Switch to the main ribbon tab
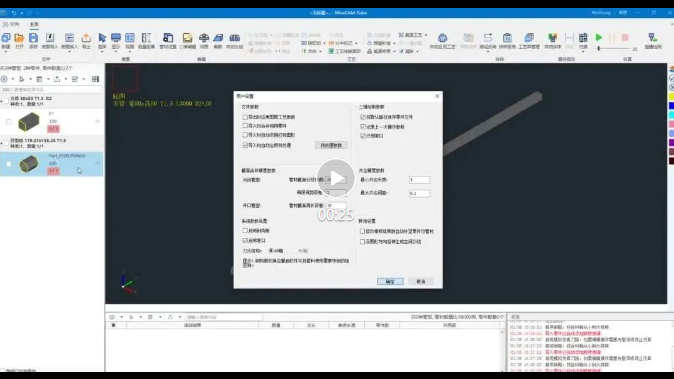 coord(34,24)
